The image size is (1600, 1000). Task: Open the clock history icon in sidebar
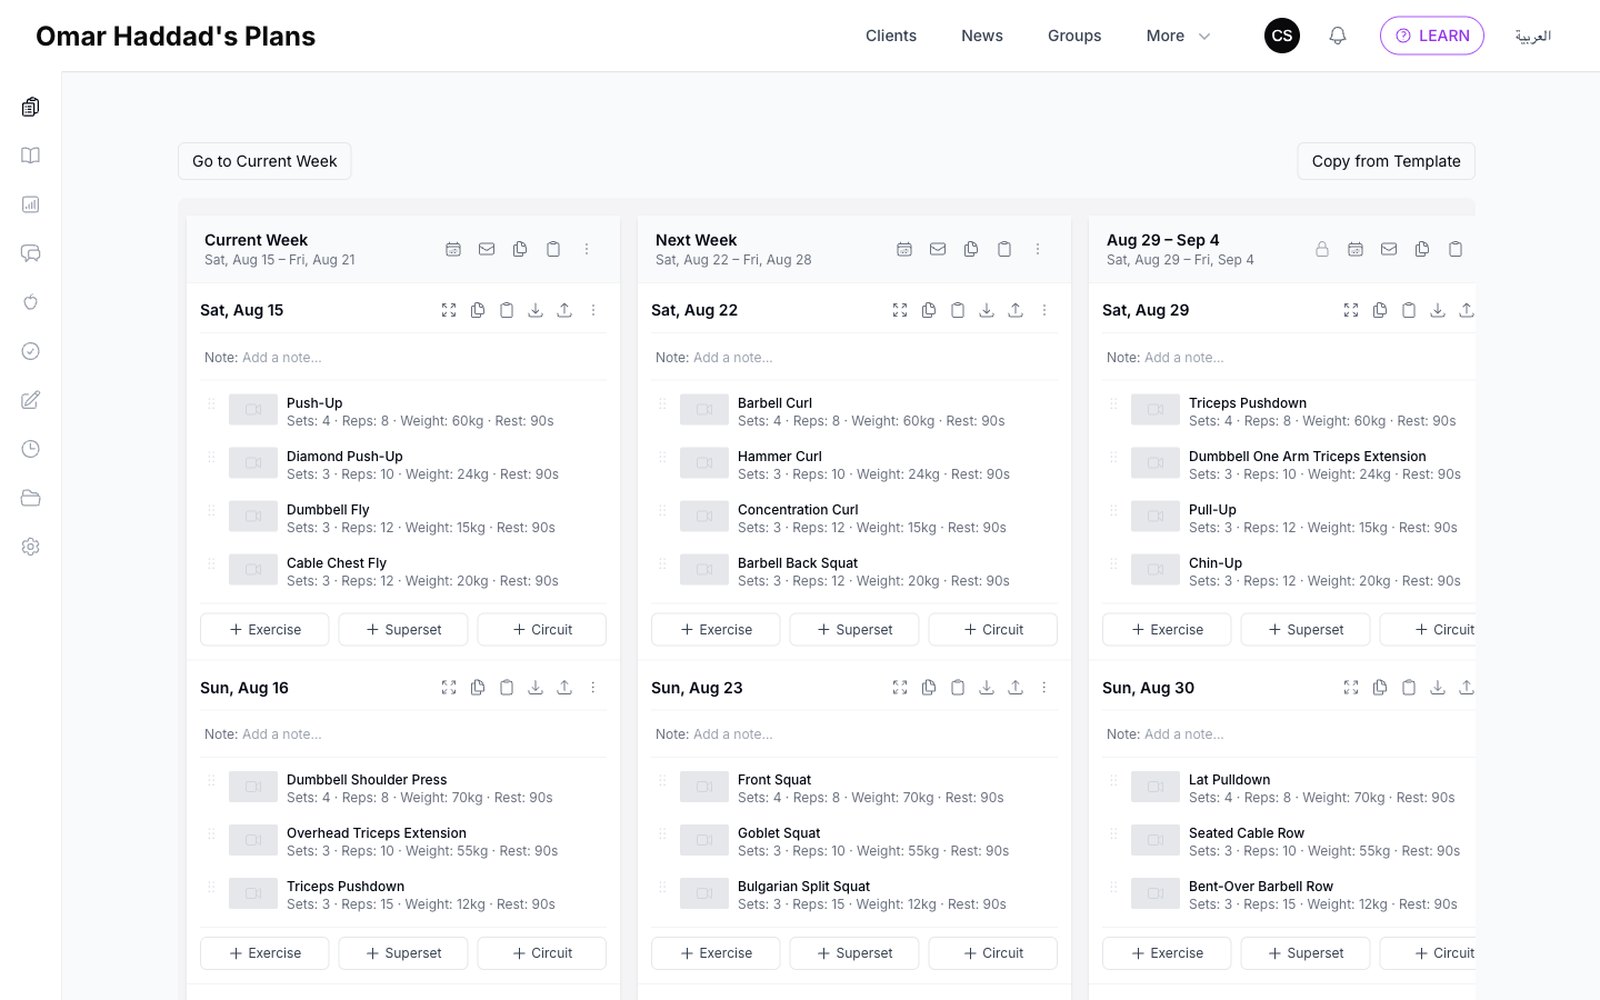pos(31,449)
